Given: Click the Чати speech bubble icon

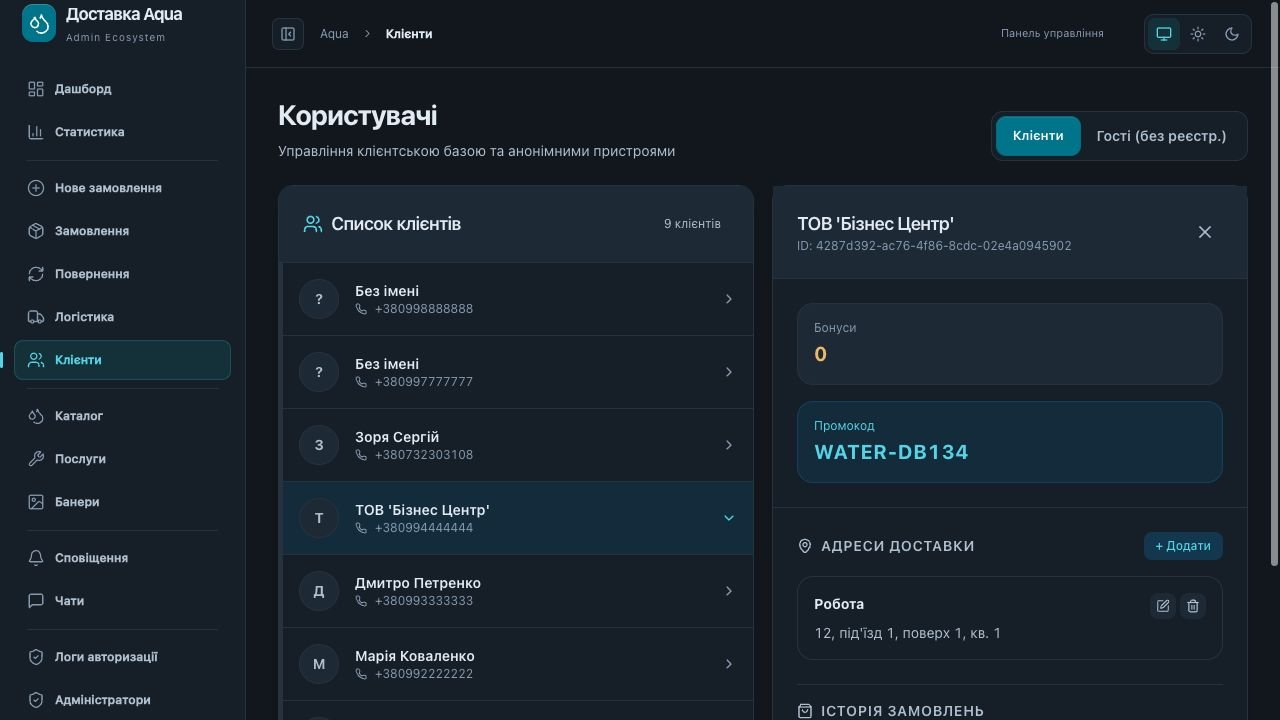Looking at the screenshot, I should (36, 601).
